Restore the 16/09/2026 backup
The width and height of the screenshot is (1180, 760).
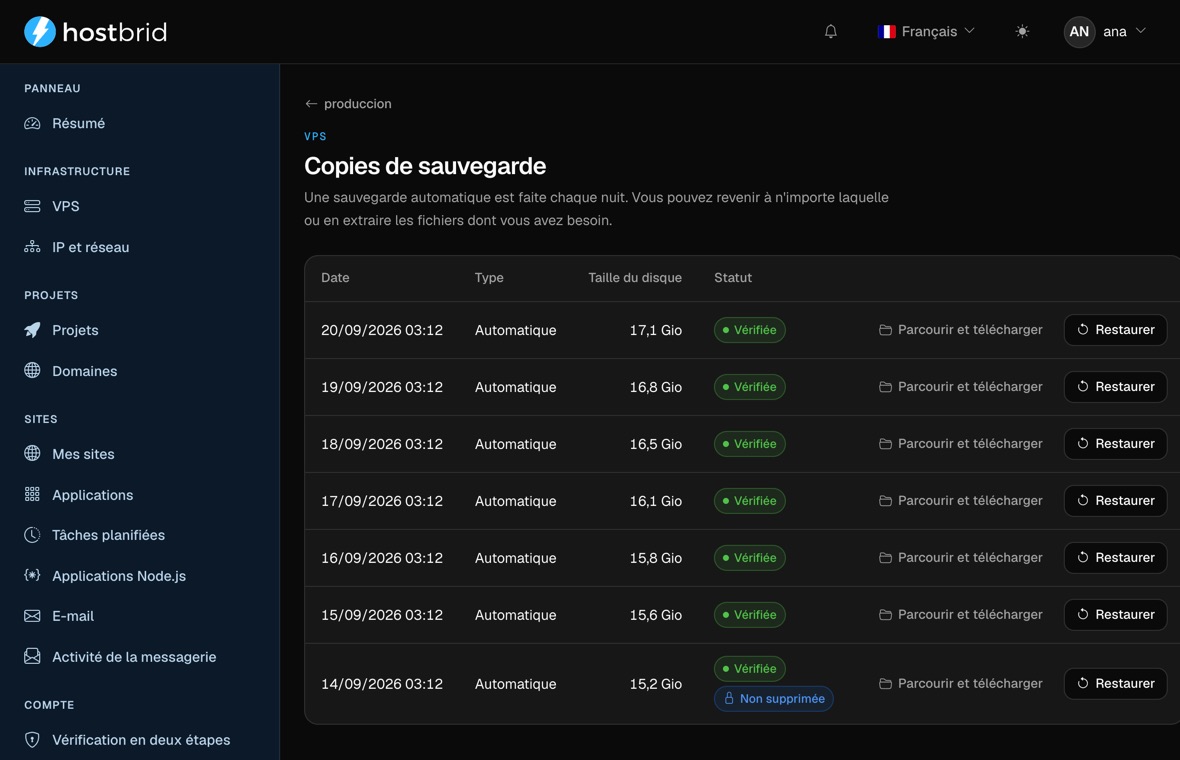[x=1115, y=558]
